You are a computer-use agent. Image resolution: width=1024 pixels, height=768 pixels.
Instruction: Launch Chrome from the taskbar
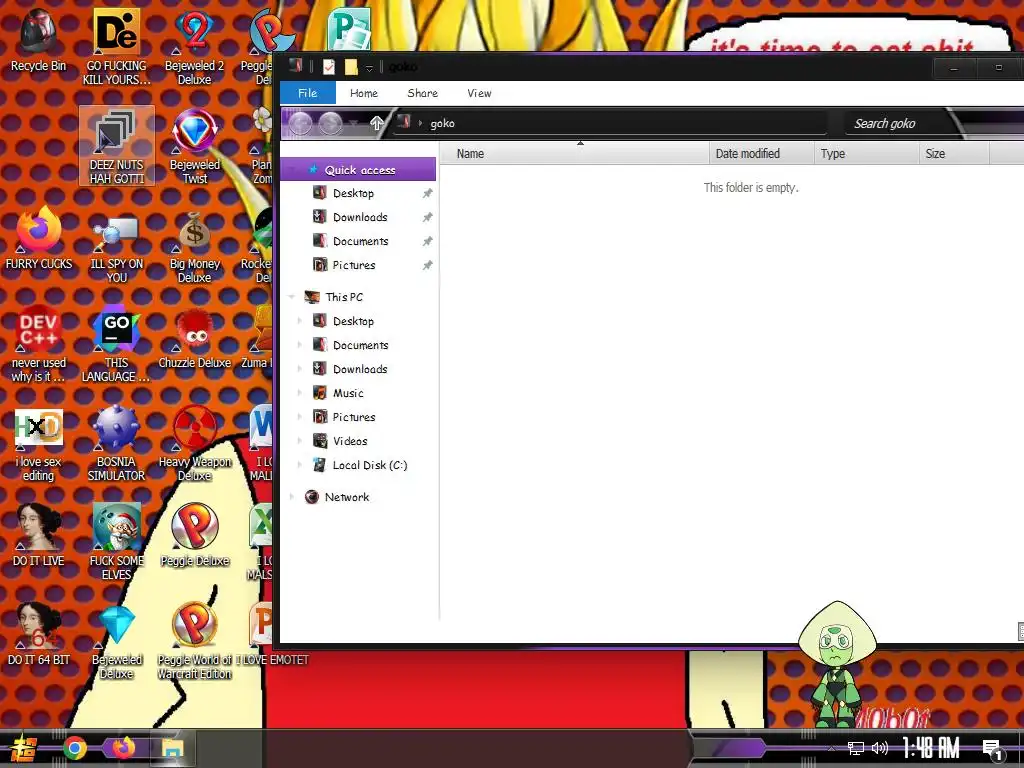(x=74, y=748)
